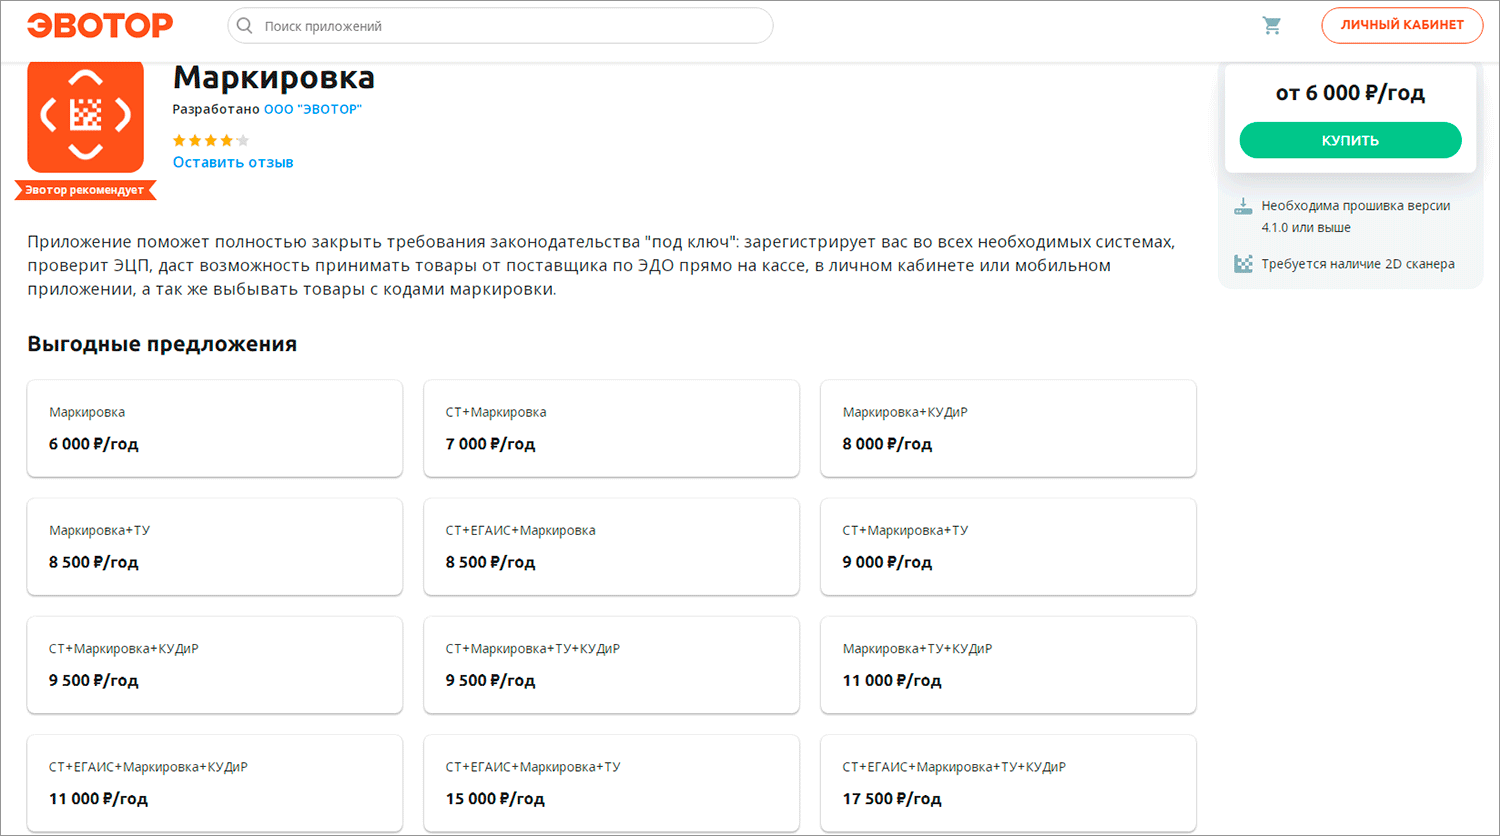
Task: Click the Эвотор рекомендует badge
Action: [85, 190]
